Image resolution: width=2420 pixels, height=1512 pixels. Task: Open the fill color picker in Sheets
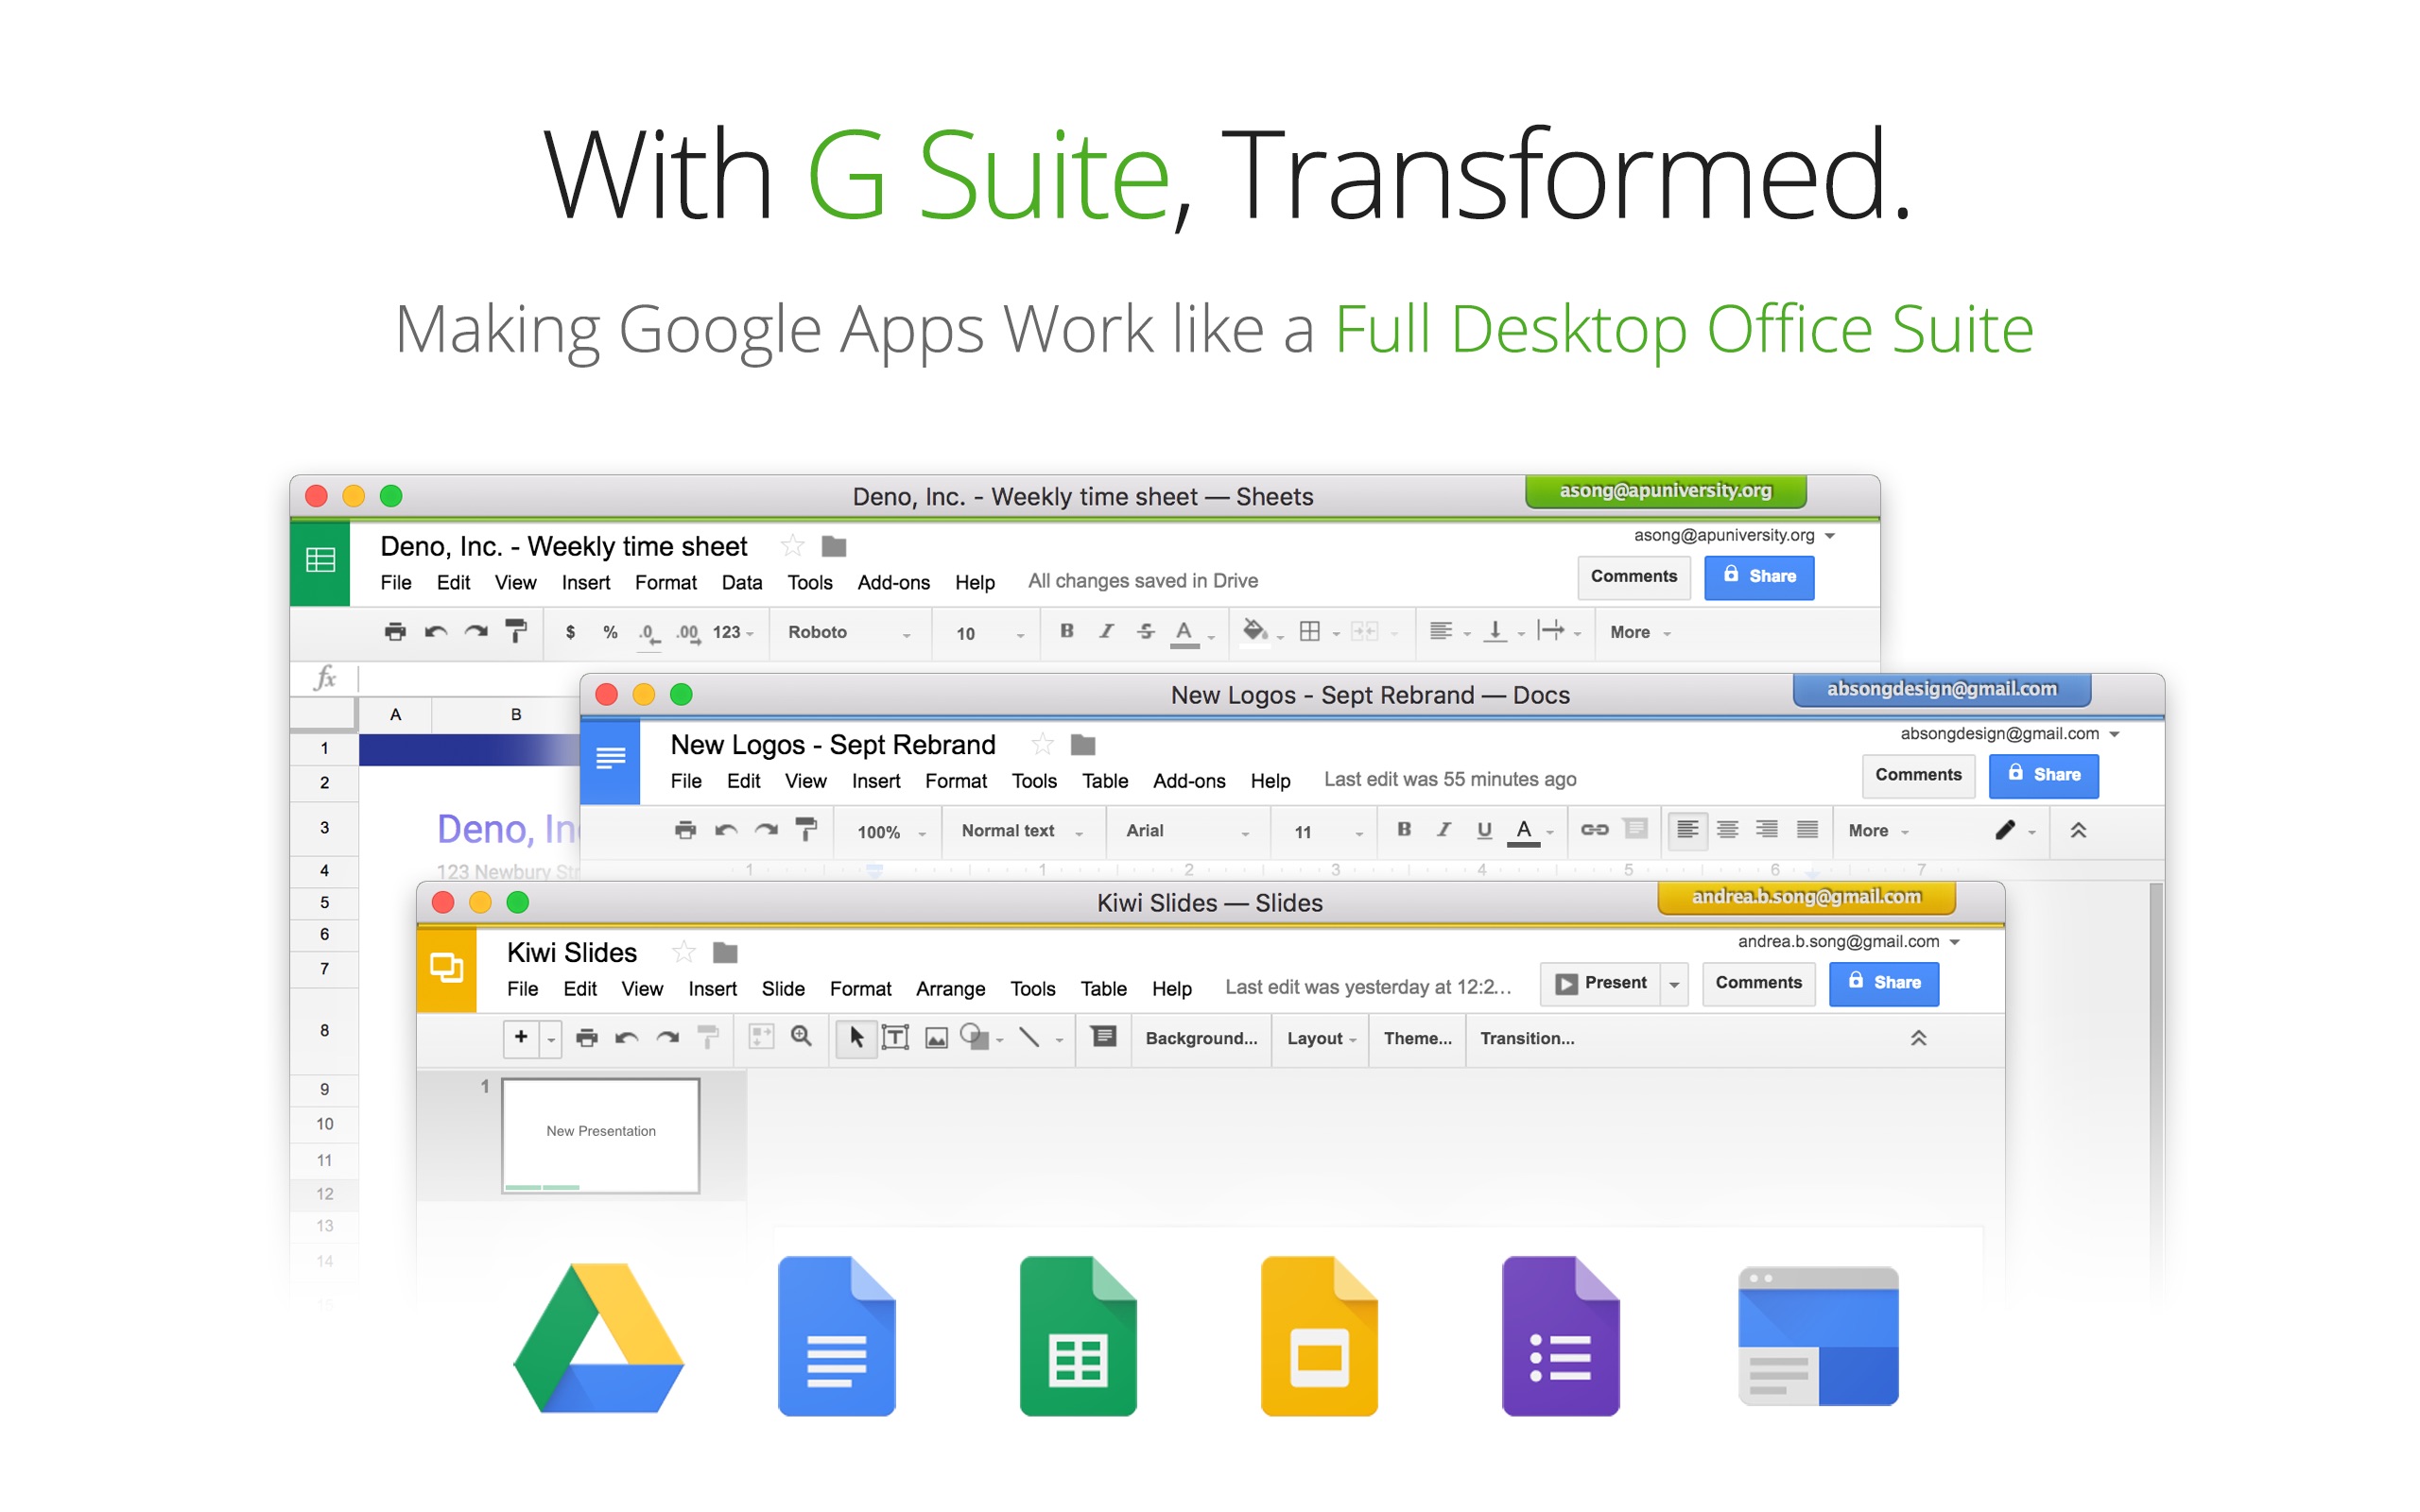pos(1260,631)
